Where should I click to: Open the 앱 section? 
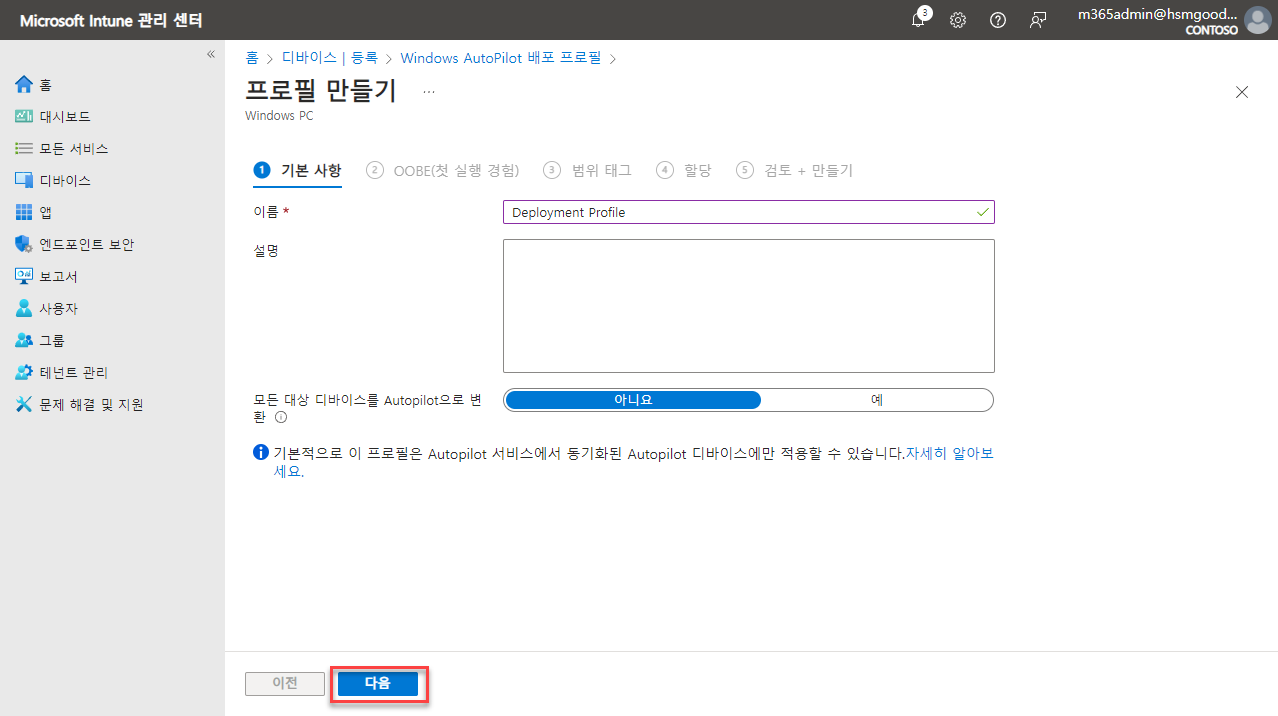(x=44, y=212)
